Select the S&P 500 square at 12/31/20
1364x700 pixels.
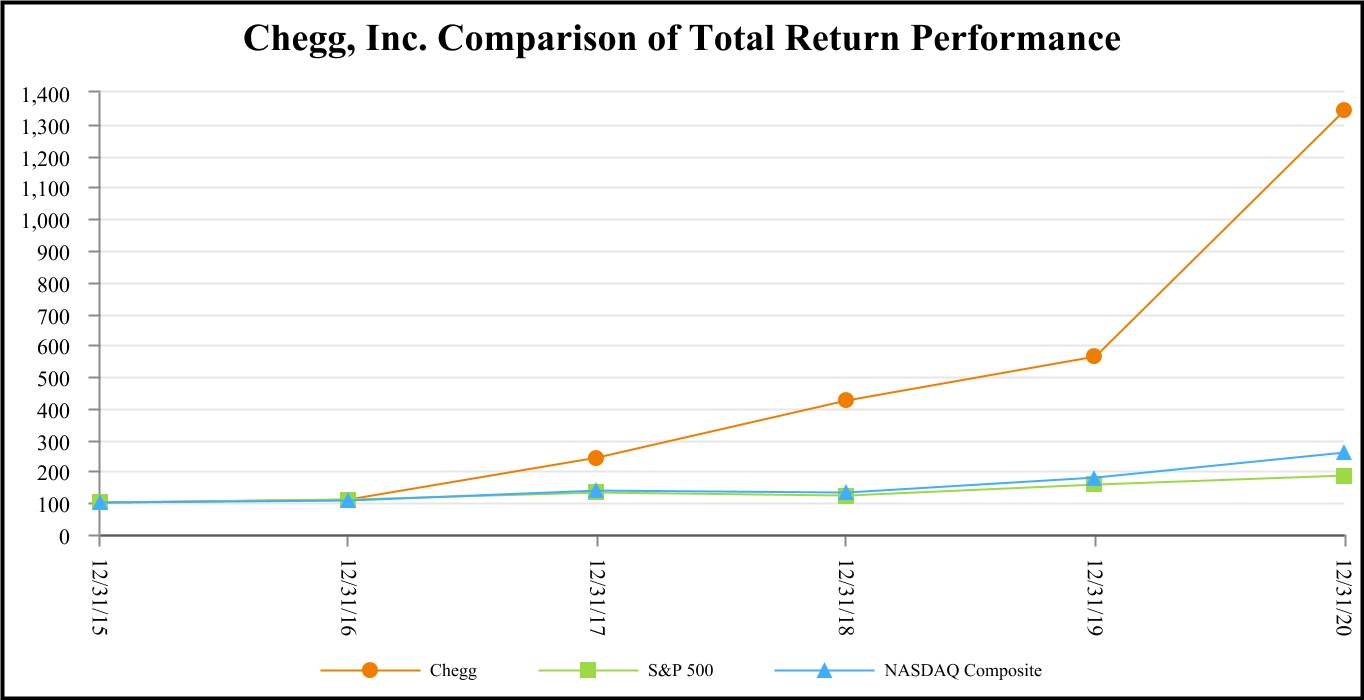click(x=1343, y=476)
